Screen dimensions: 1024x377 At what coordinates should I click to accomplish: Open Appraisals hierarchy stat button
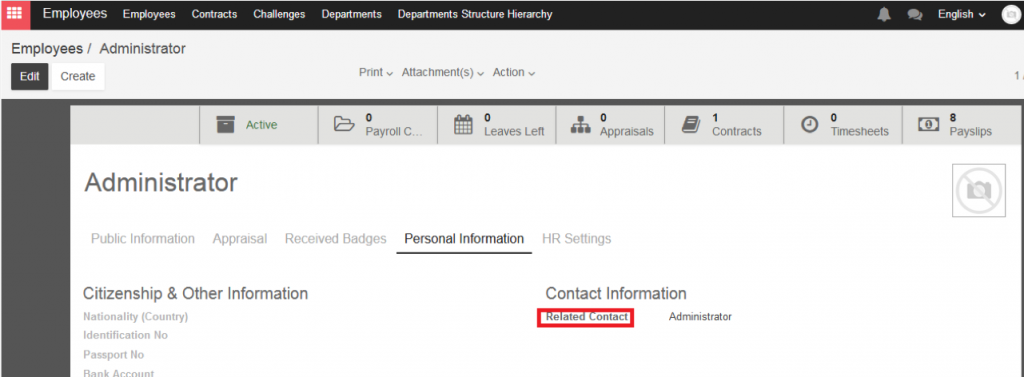click(x=611, y=125)
